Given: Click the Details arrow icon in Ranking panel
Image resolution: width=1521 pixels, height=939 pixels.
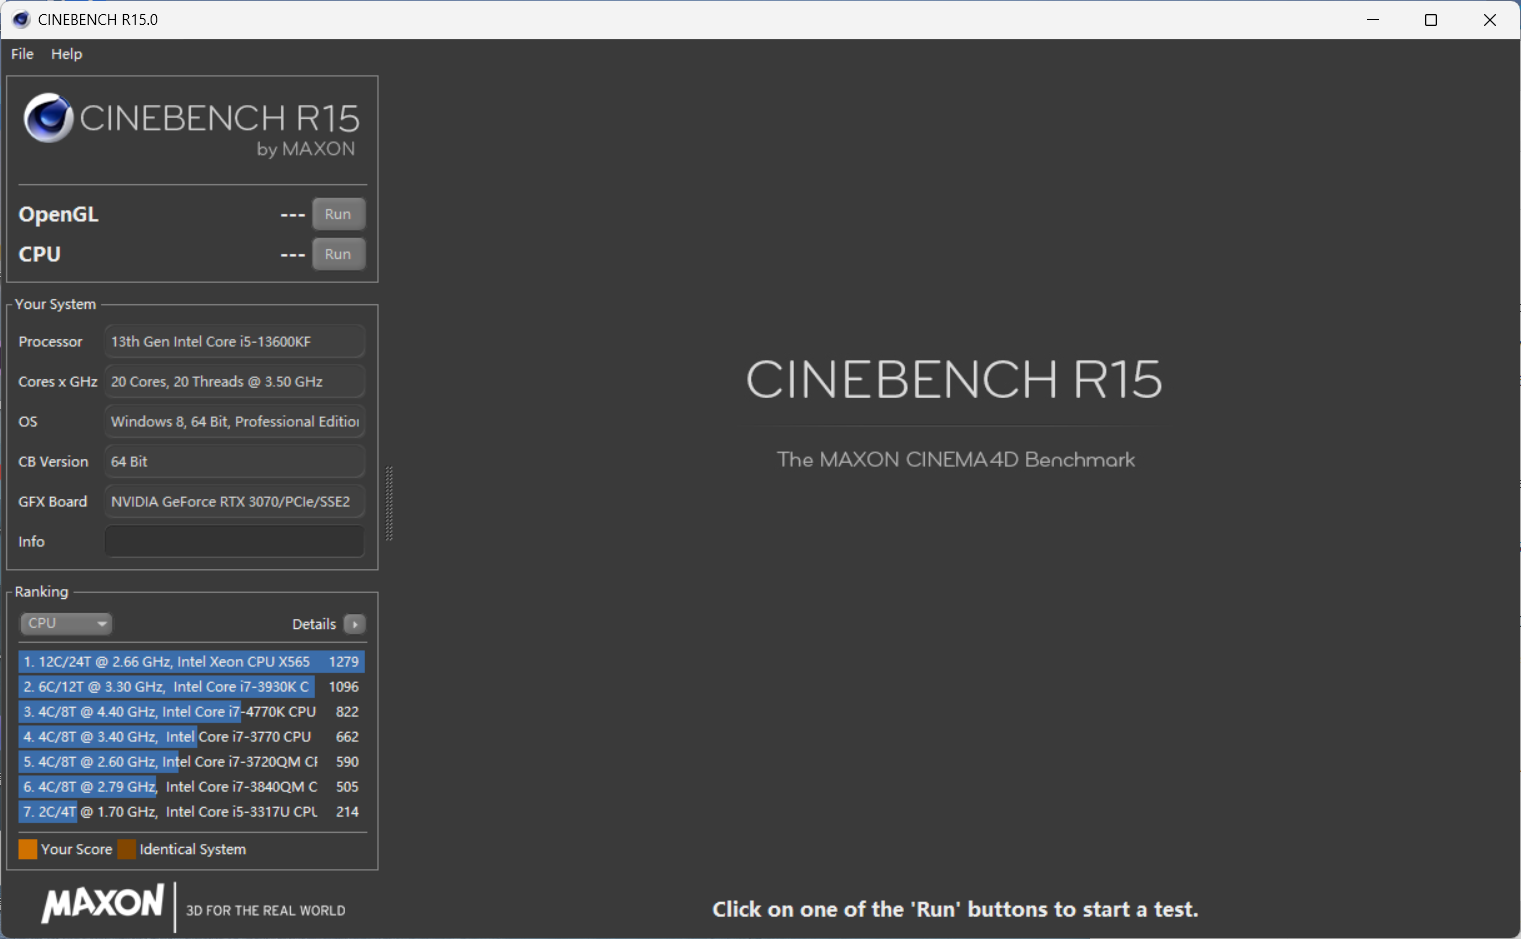Looking at the screenshot, I should 354,623.
